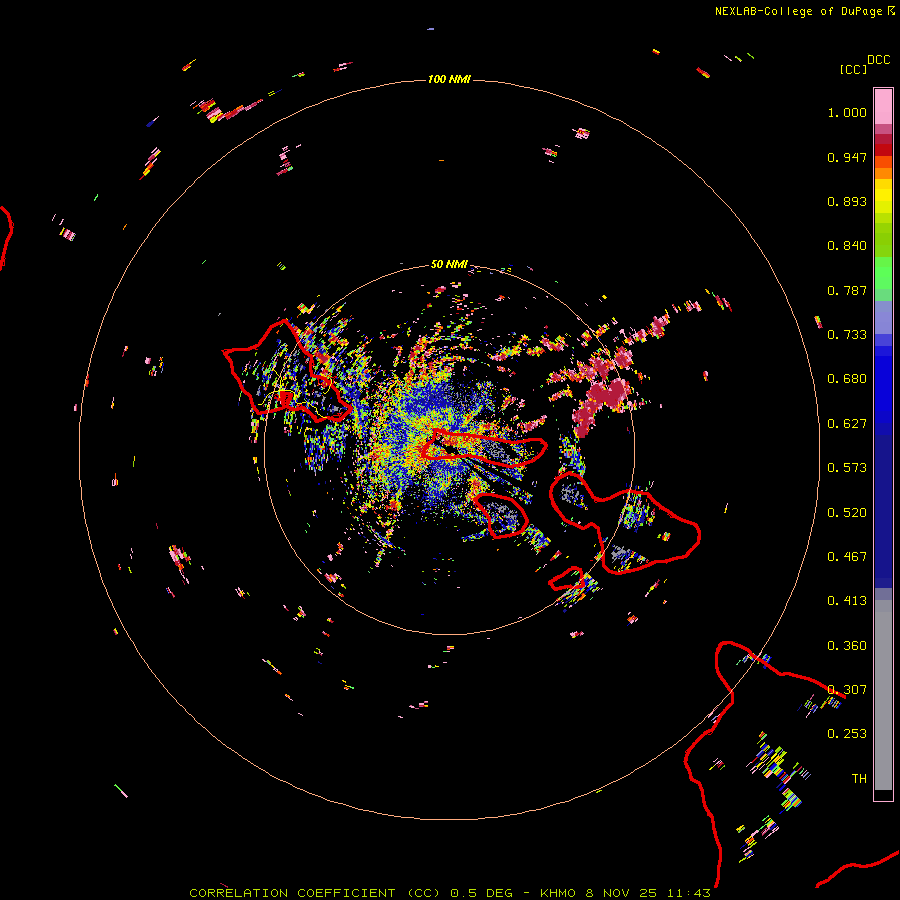900x900 pixels.
Task: Click CORRELATION COEFFICIENT in the bottom caption
Action: [x=292, y=893]
